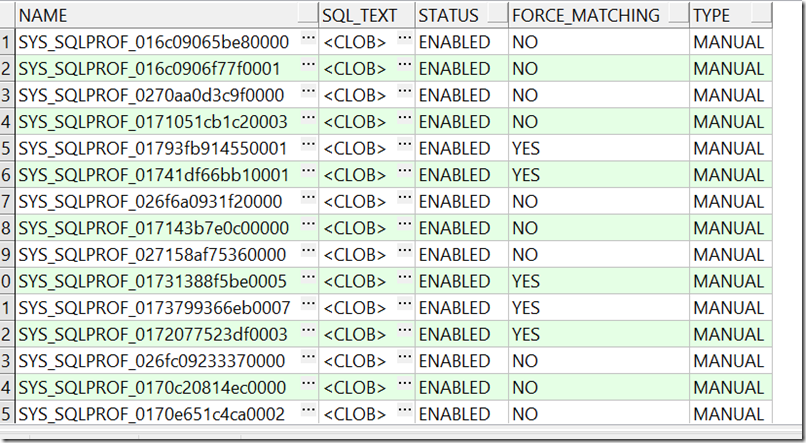Click ellipsis next to SYS_SQLPROF_0173799366eb0007 name
The height and width of the screenshot is (443, 806).
[308, 304]
